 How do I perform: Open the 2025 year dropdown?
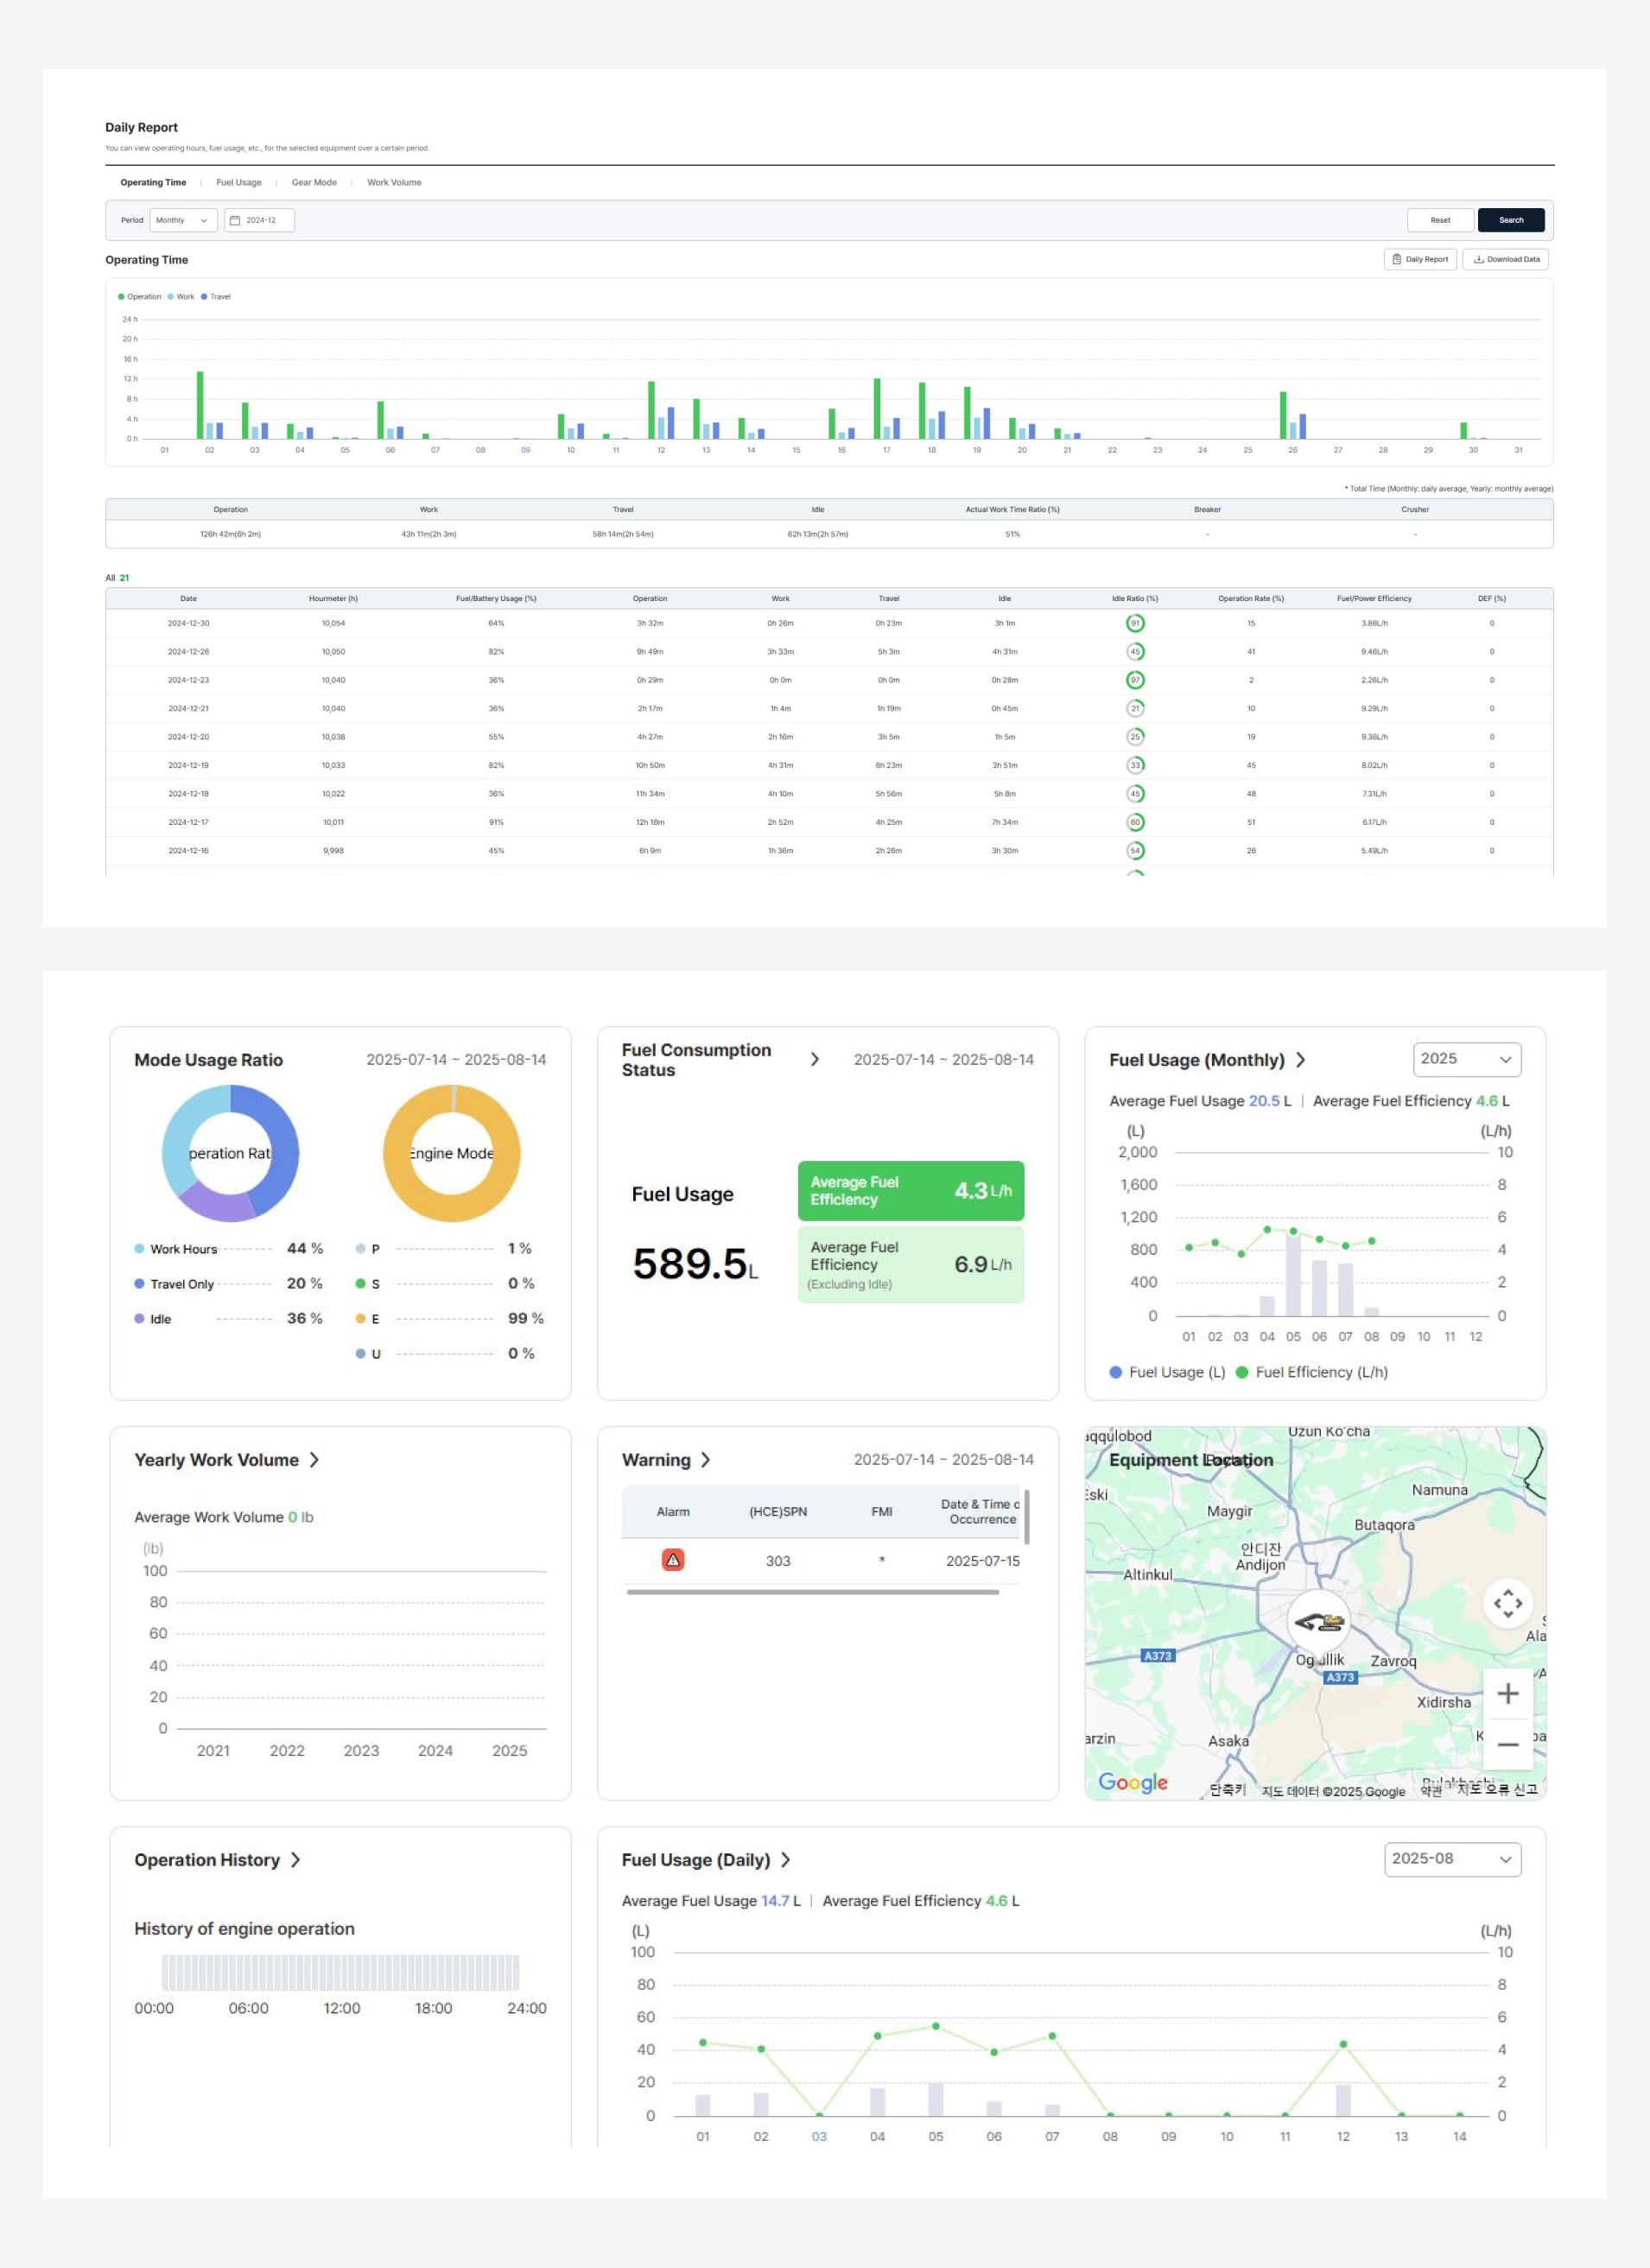1466,1059
